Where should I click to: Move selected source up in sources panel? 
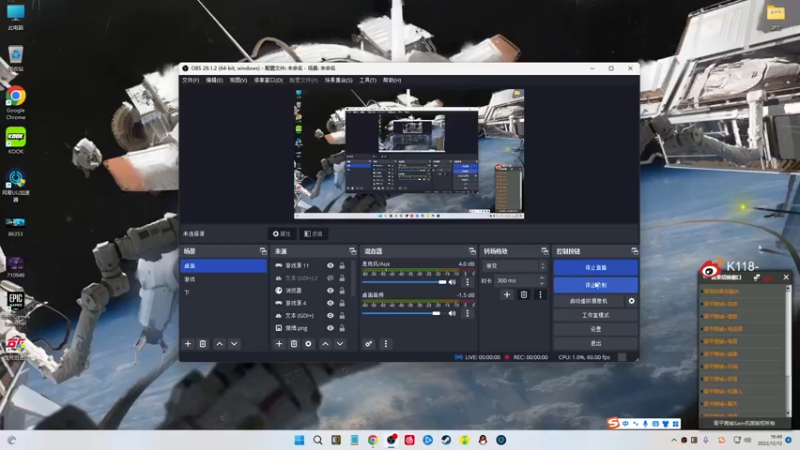click(325, 344)
